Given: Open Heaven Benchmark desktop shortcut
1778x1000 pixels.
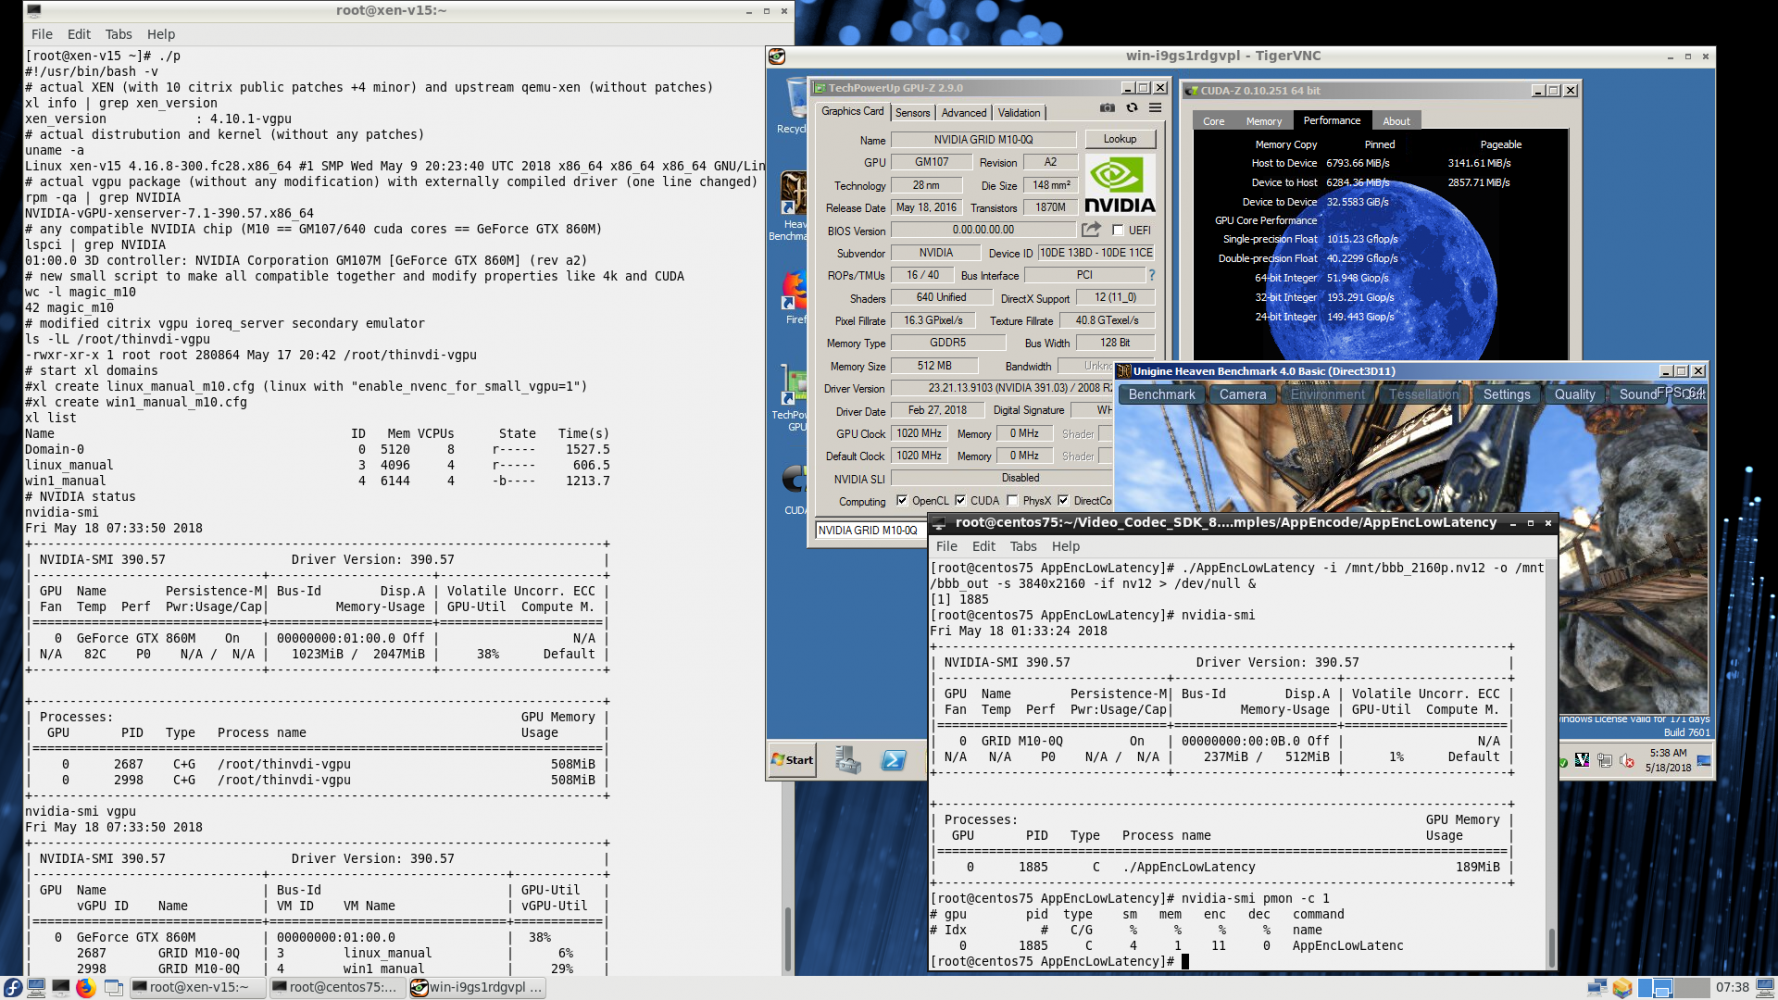Looking at the screenshot, I should [x=792, y=205].
